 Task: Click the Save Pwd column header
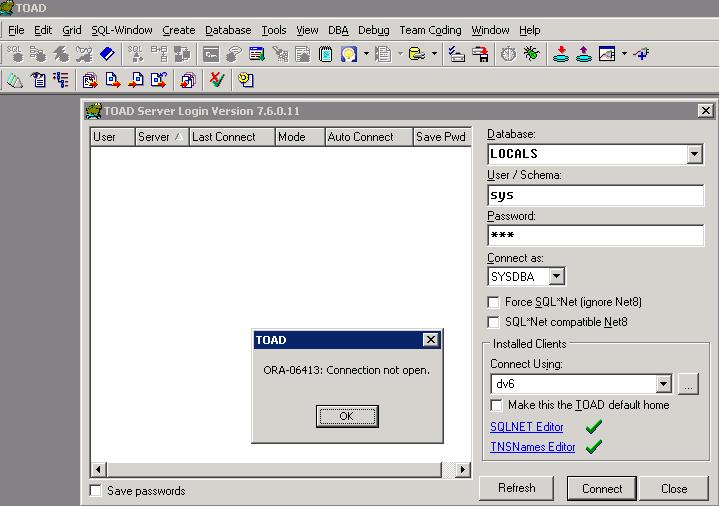(442, 137)
